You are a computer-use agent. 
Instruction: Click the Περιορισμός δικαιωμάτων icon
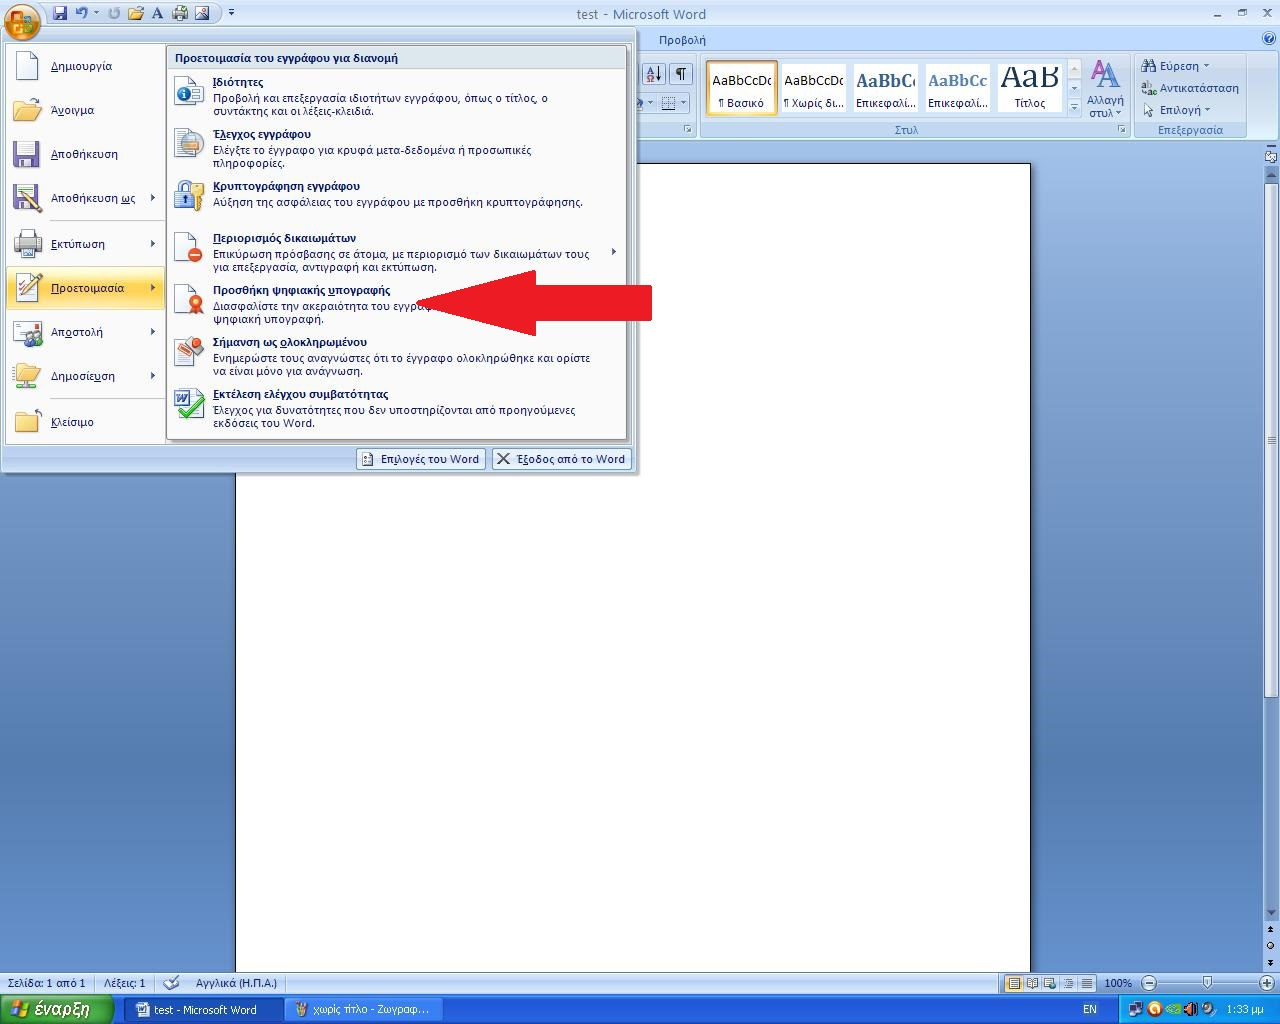[x=189, y=248]
